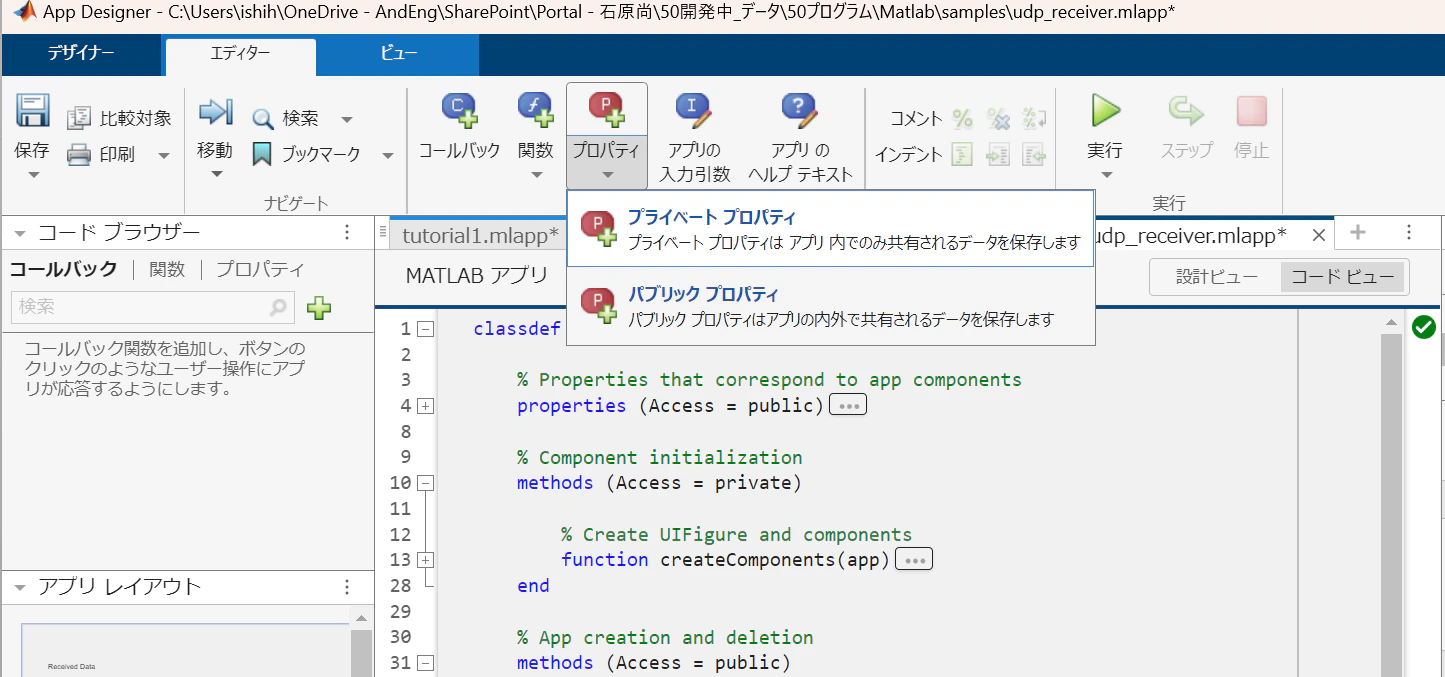Open the tutorial1.mlapp* document tab
This screenshot has width=1445, height=677.
pos(480,236)
